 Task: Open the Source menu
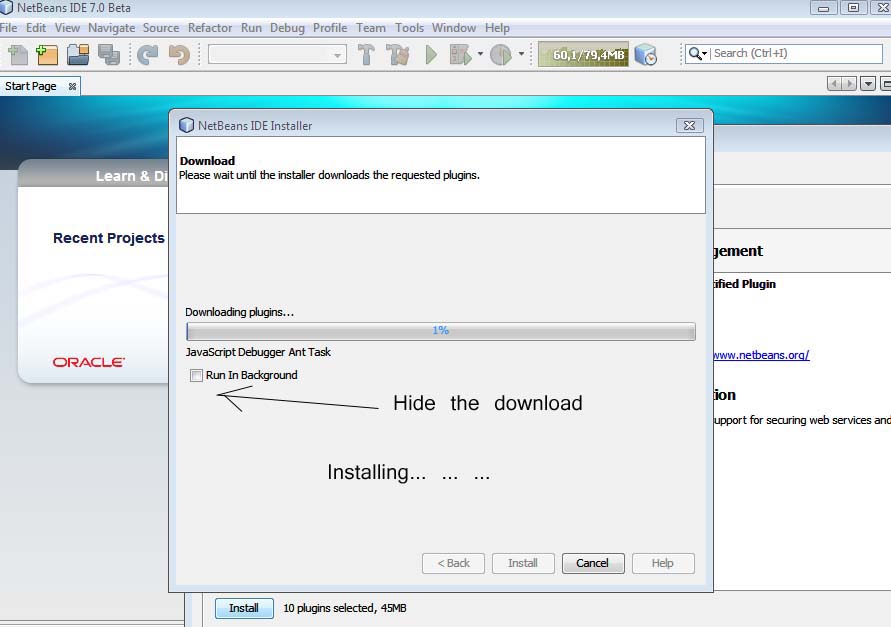[x=161, y=28]
